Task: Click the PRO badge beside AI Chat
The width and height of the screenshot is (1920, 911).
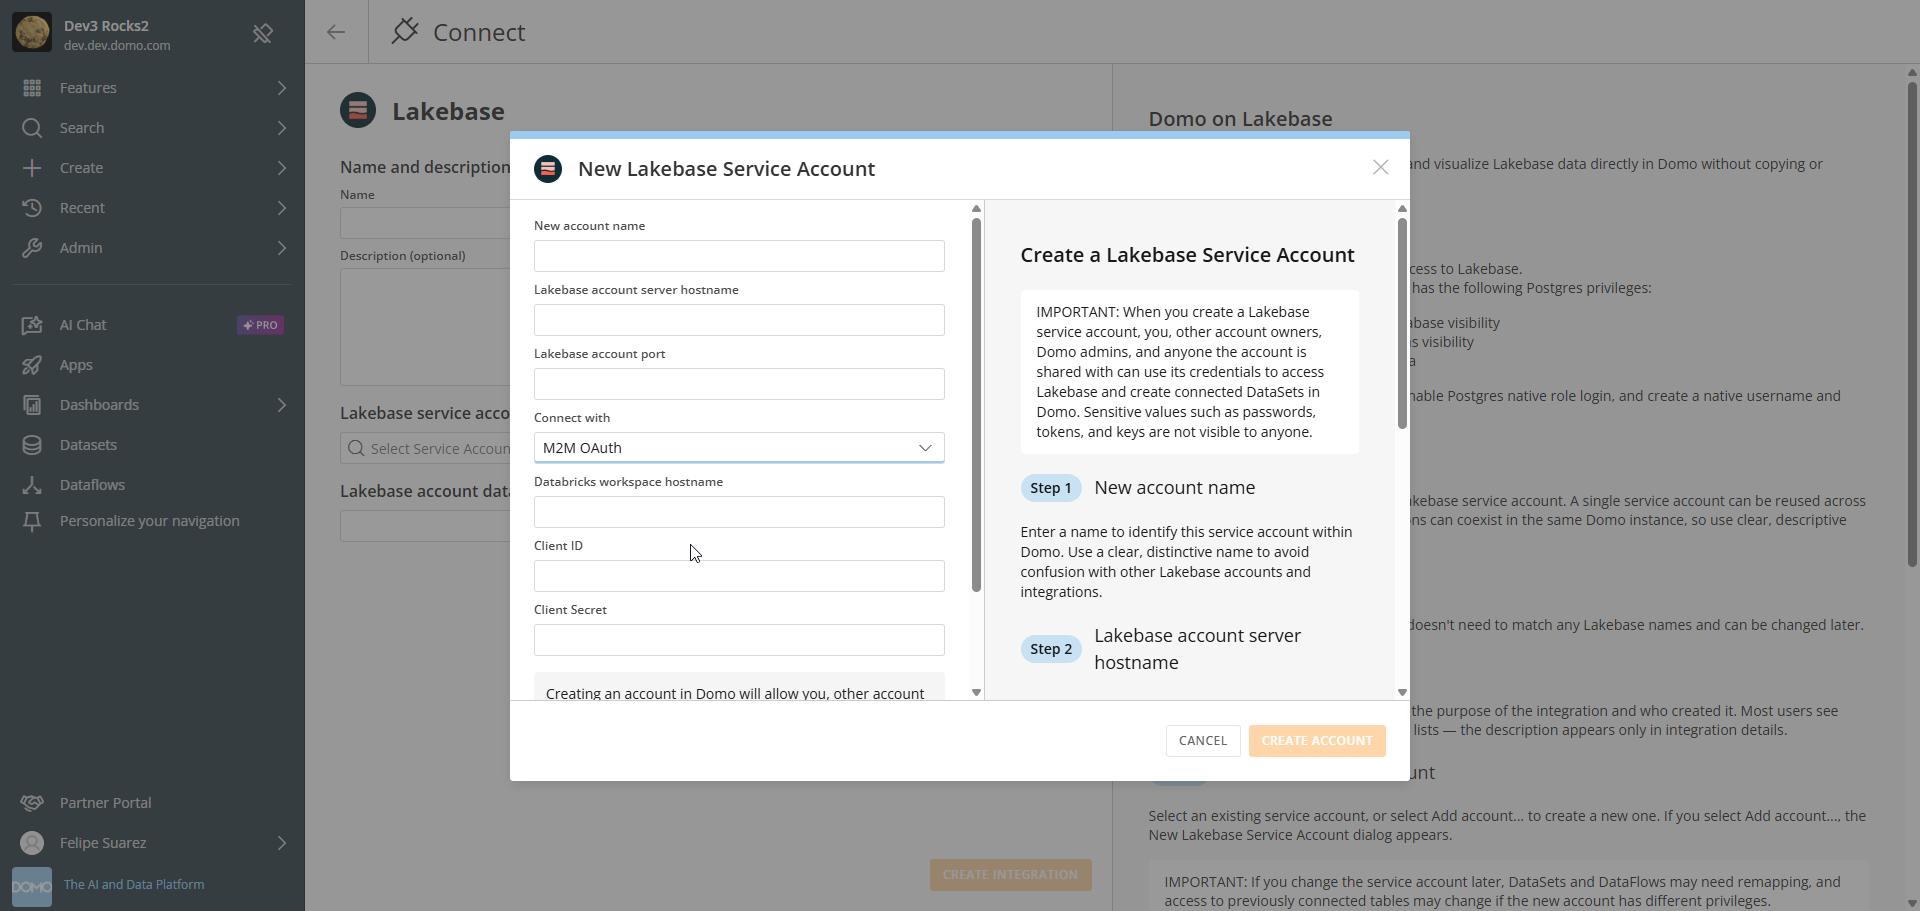Action: 260,325
